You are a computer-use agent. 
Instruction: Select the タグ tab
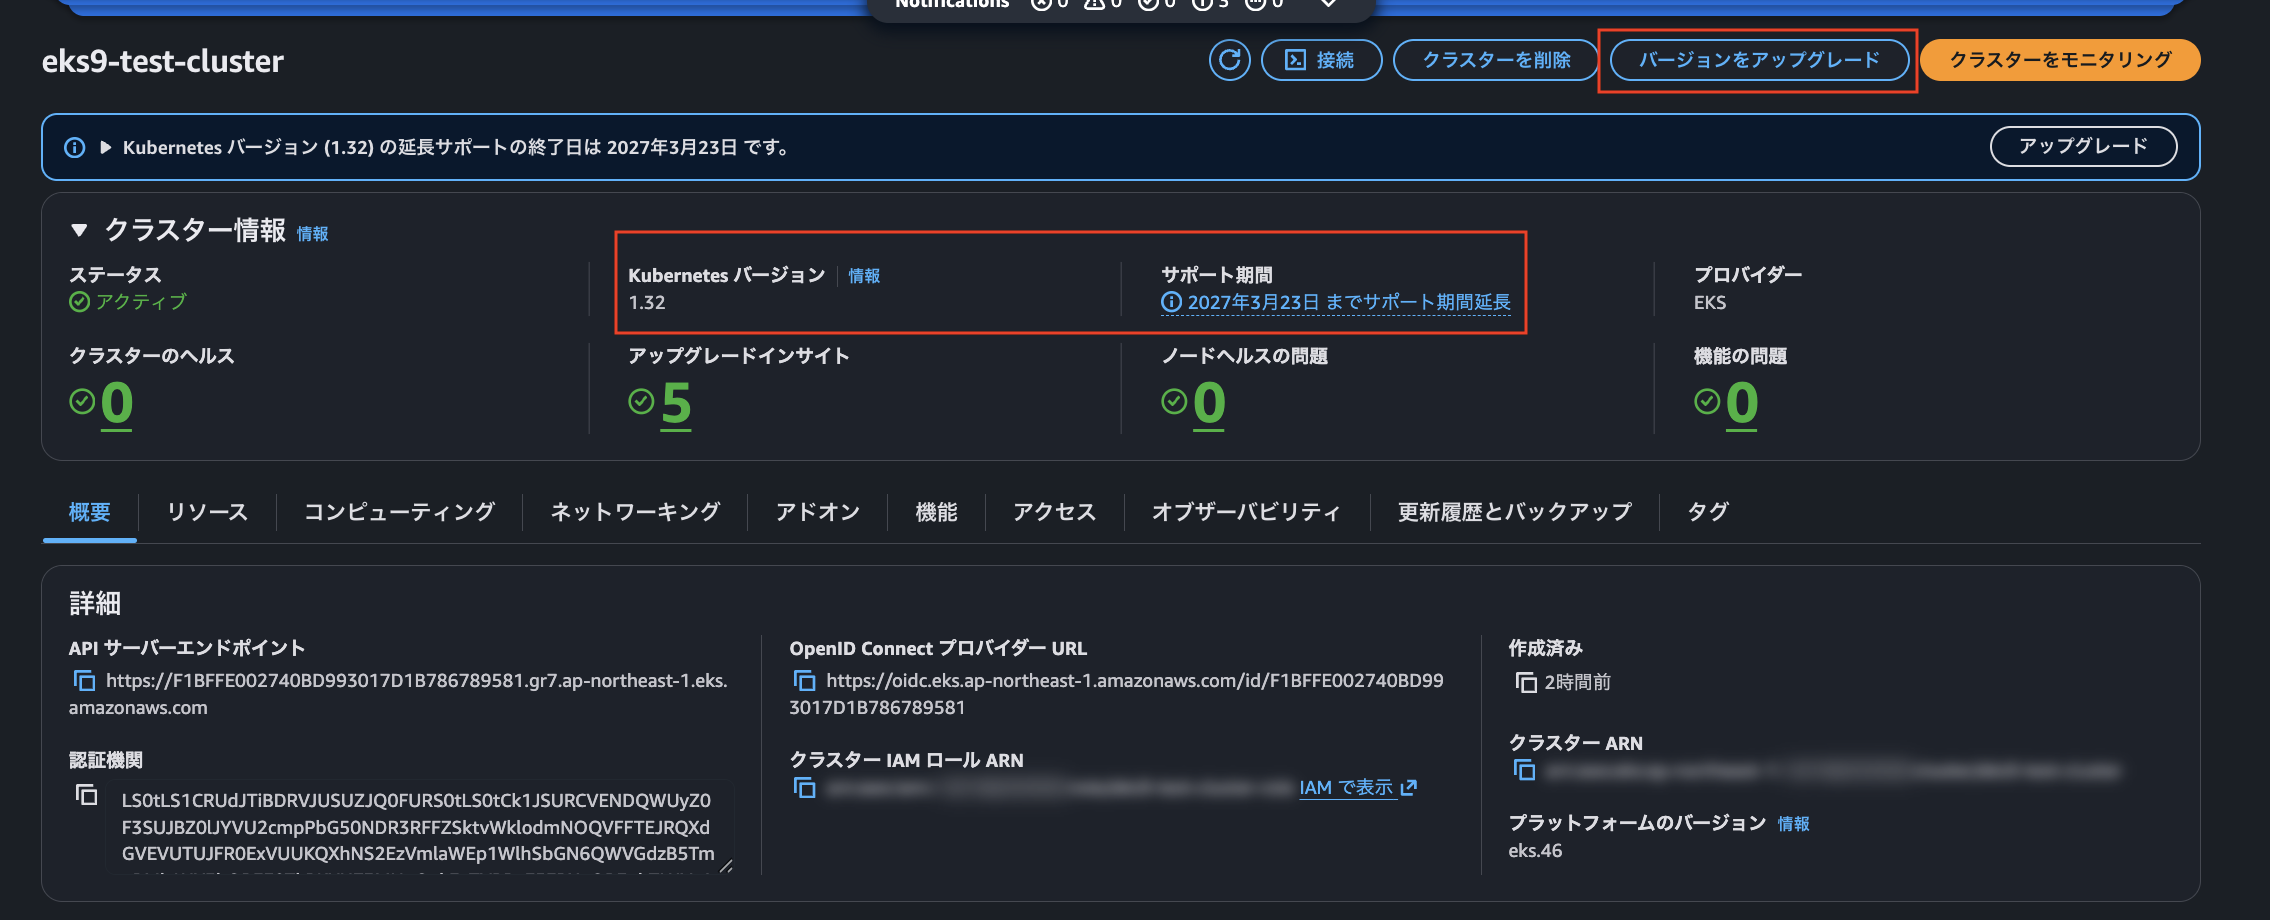tap(1708, 512)
